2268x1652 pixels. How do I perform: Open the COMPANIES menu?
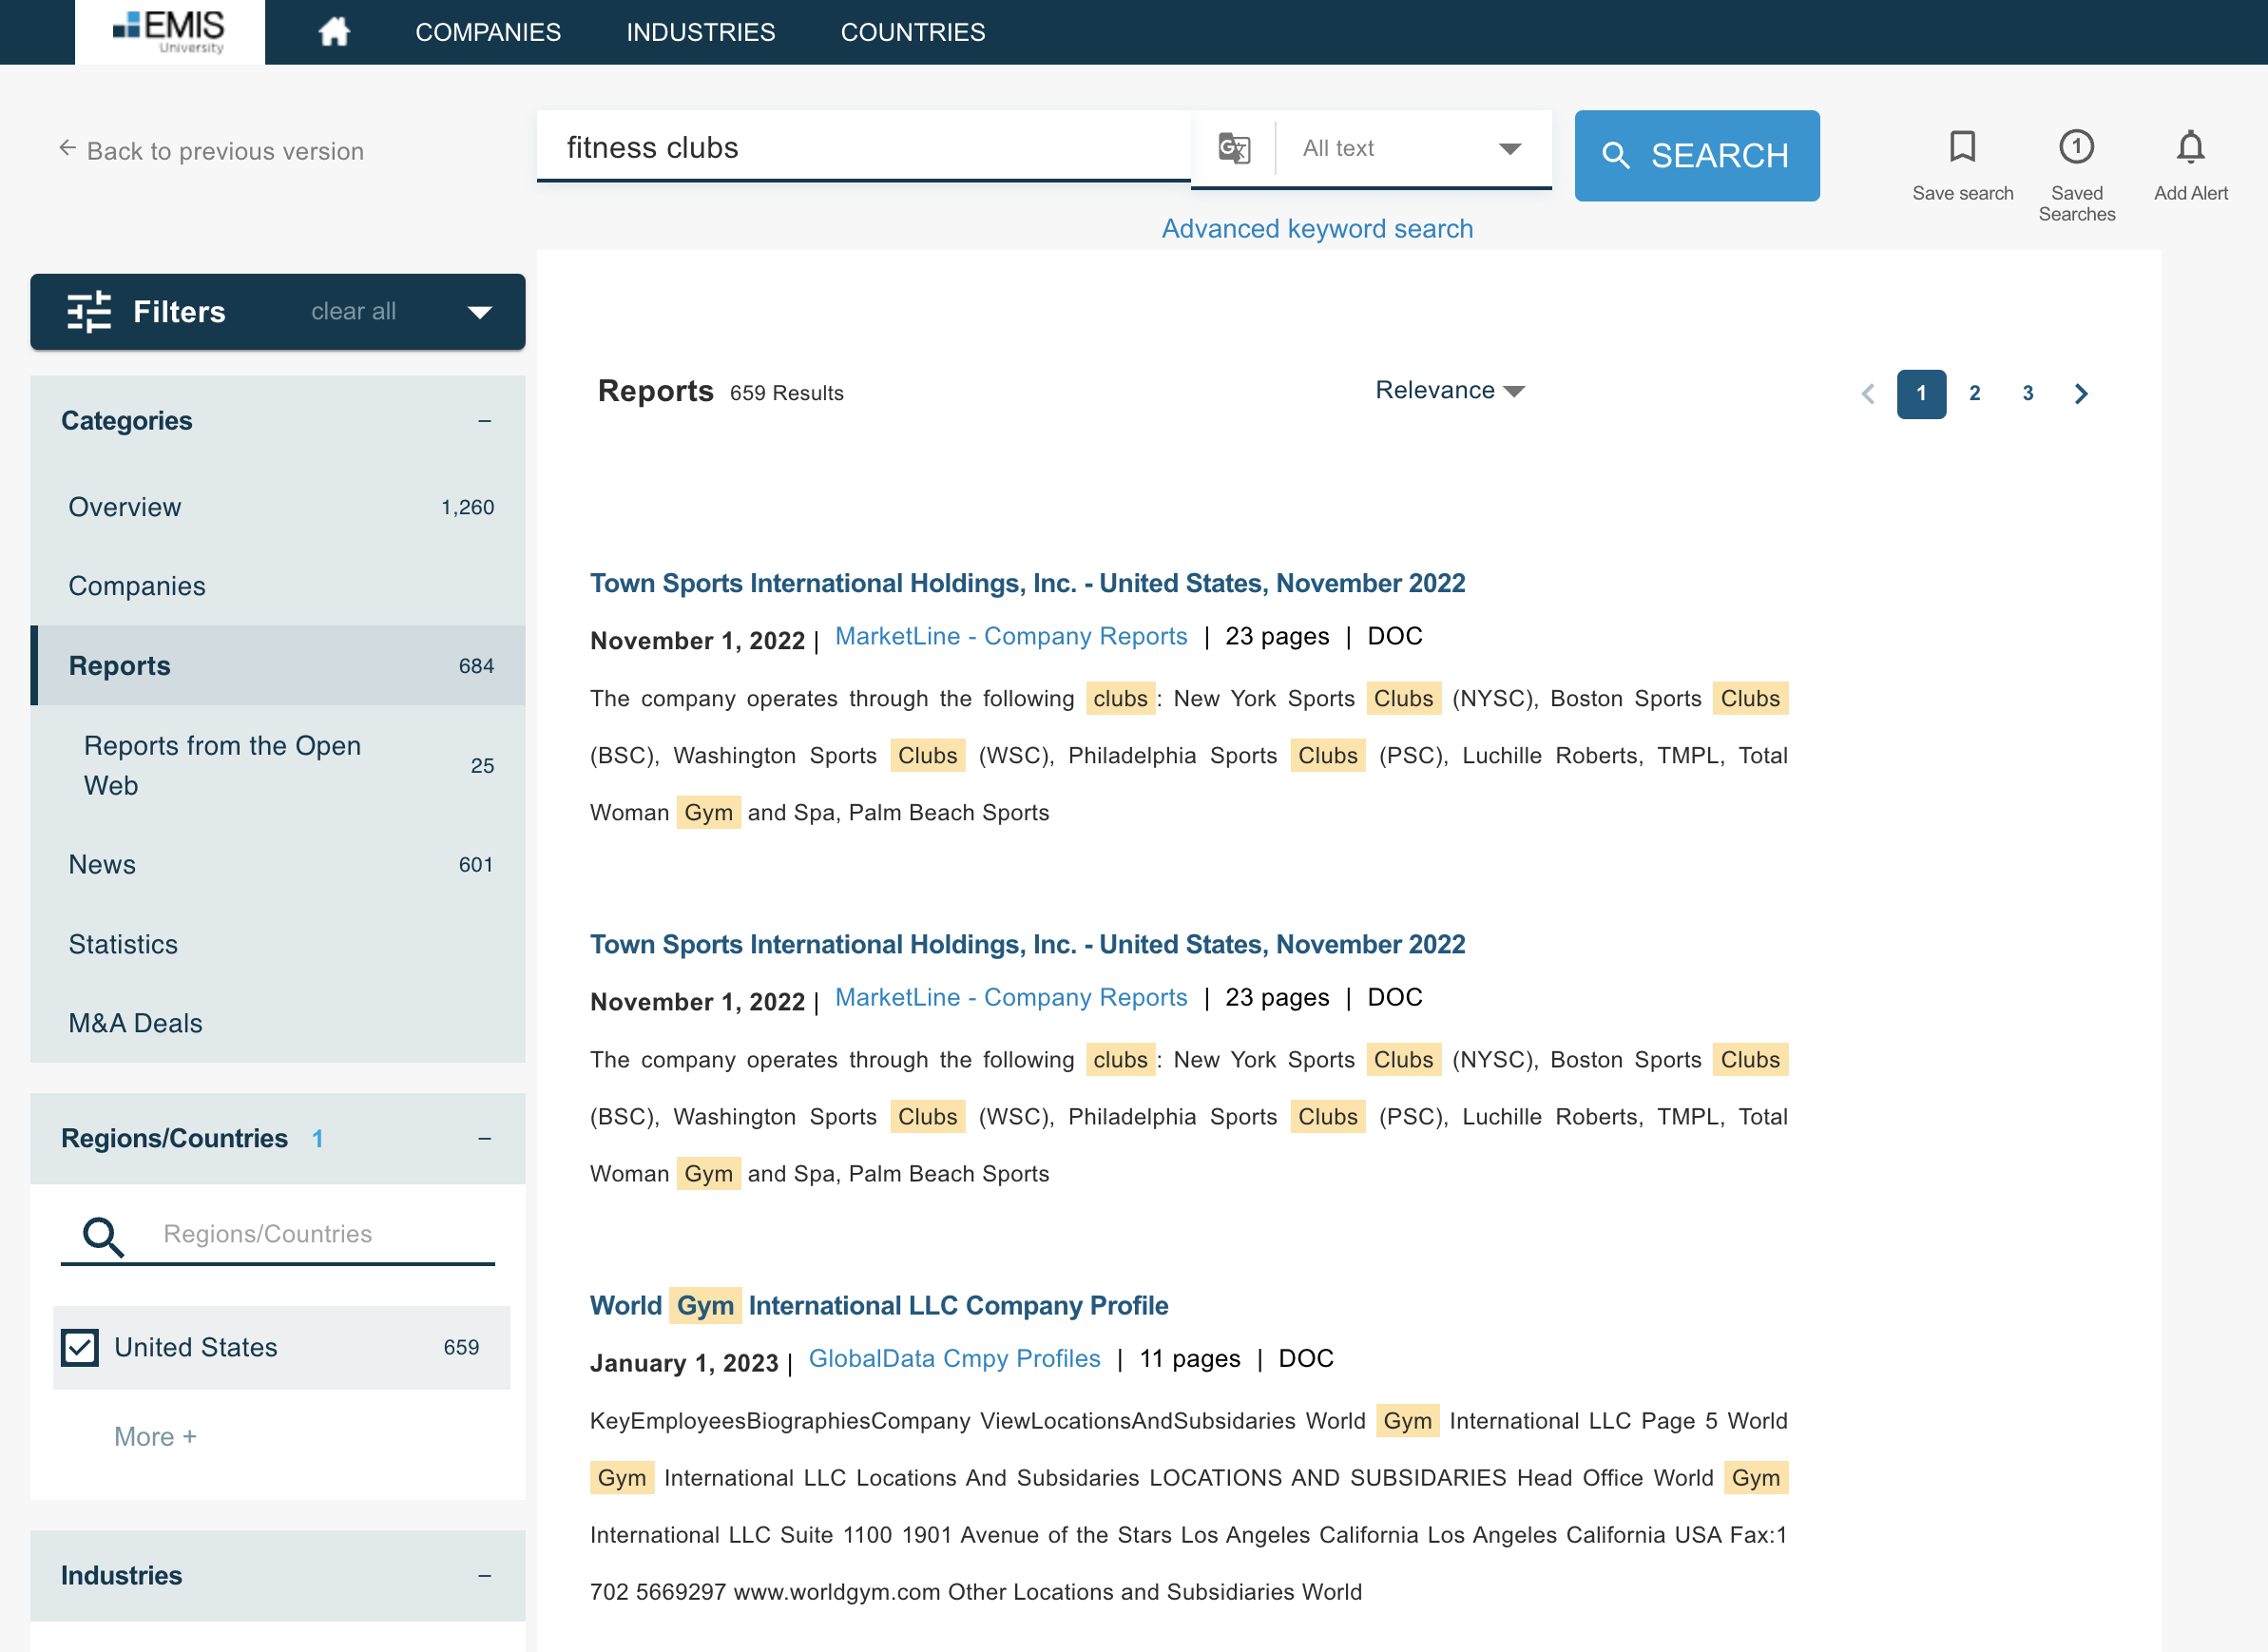click(x=488, y=31)
